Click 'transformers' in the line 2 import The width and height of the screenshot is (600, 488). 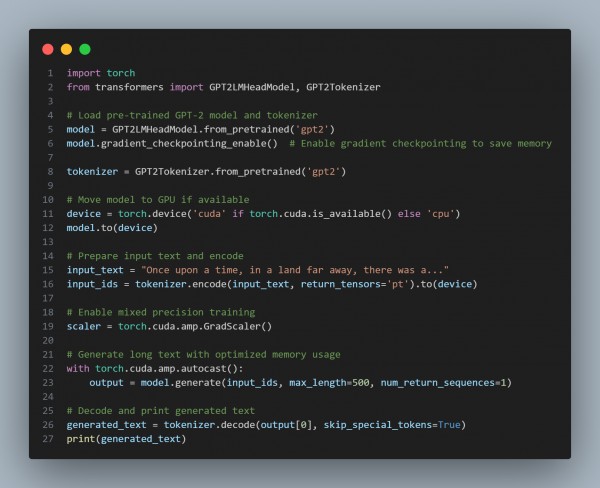pos(129,87)
